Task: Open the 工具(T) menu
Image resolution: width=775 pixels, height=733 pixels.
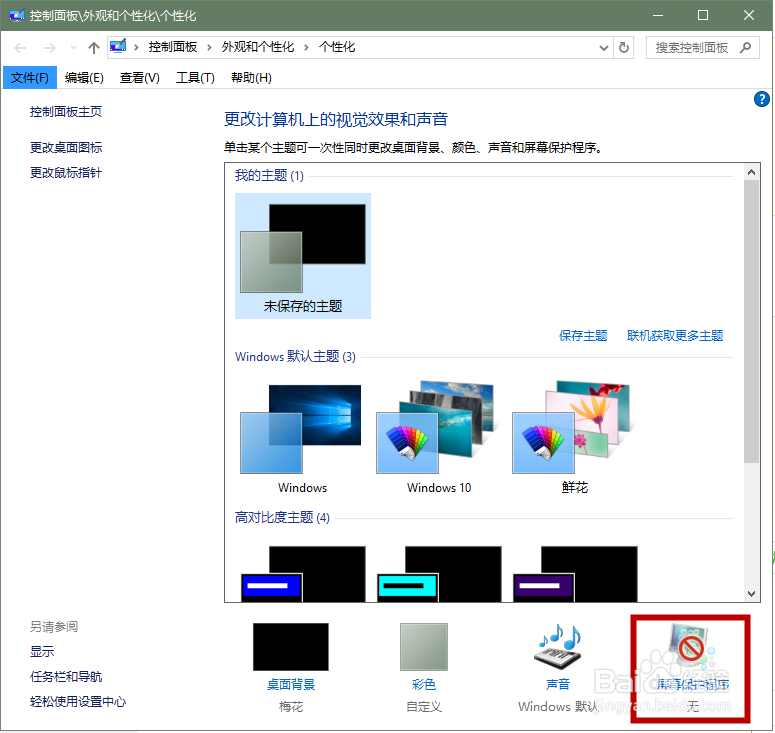Action: tap(195, 78)
